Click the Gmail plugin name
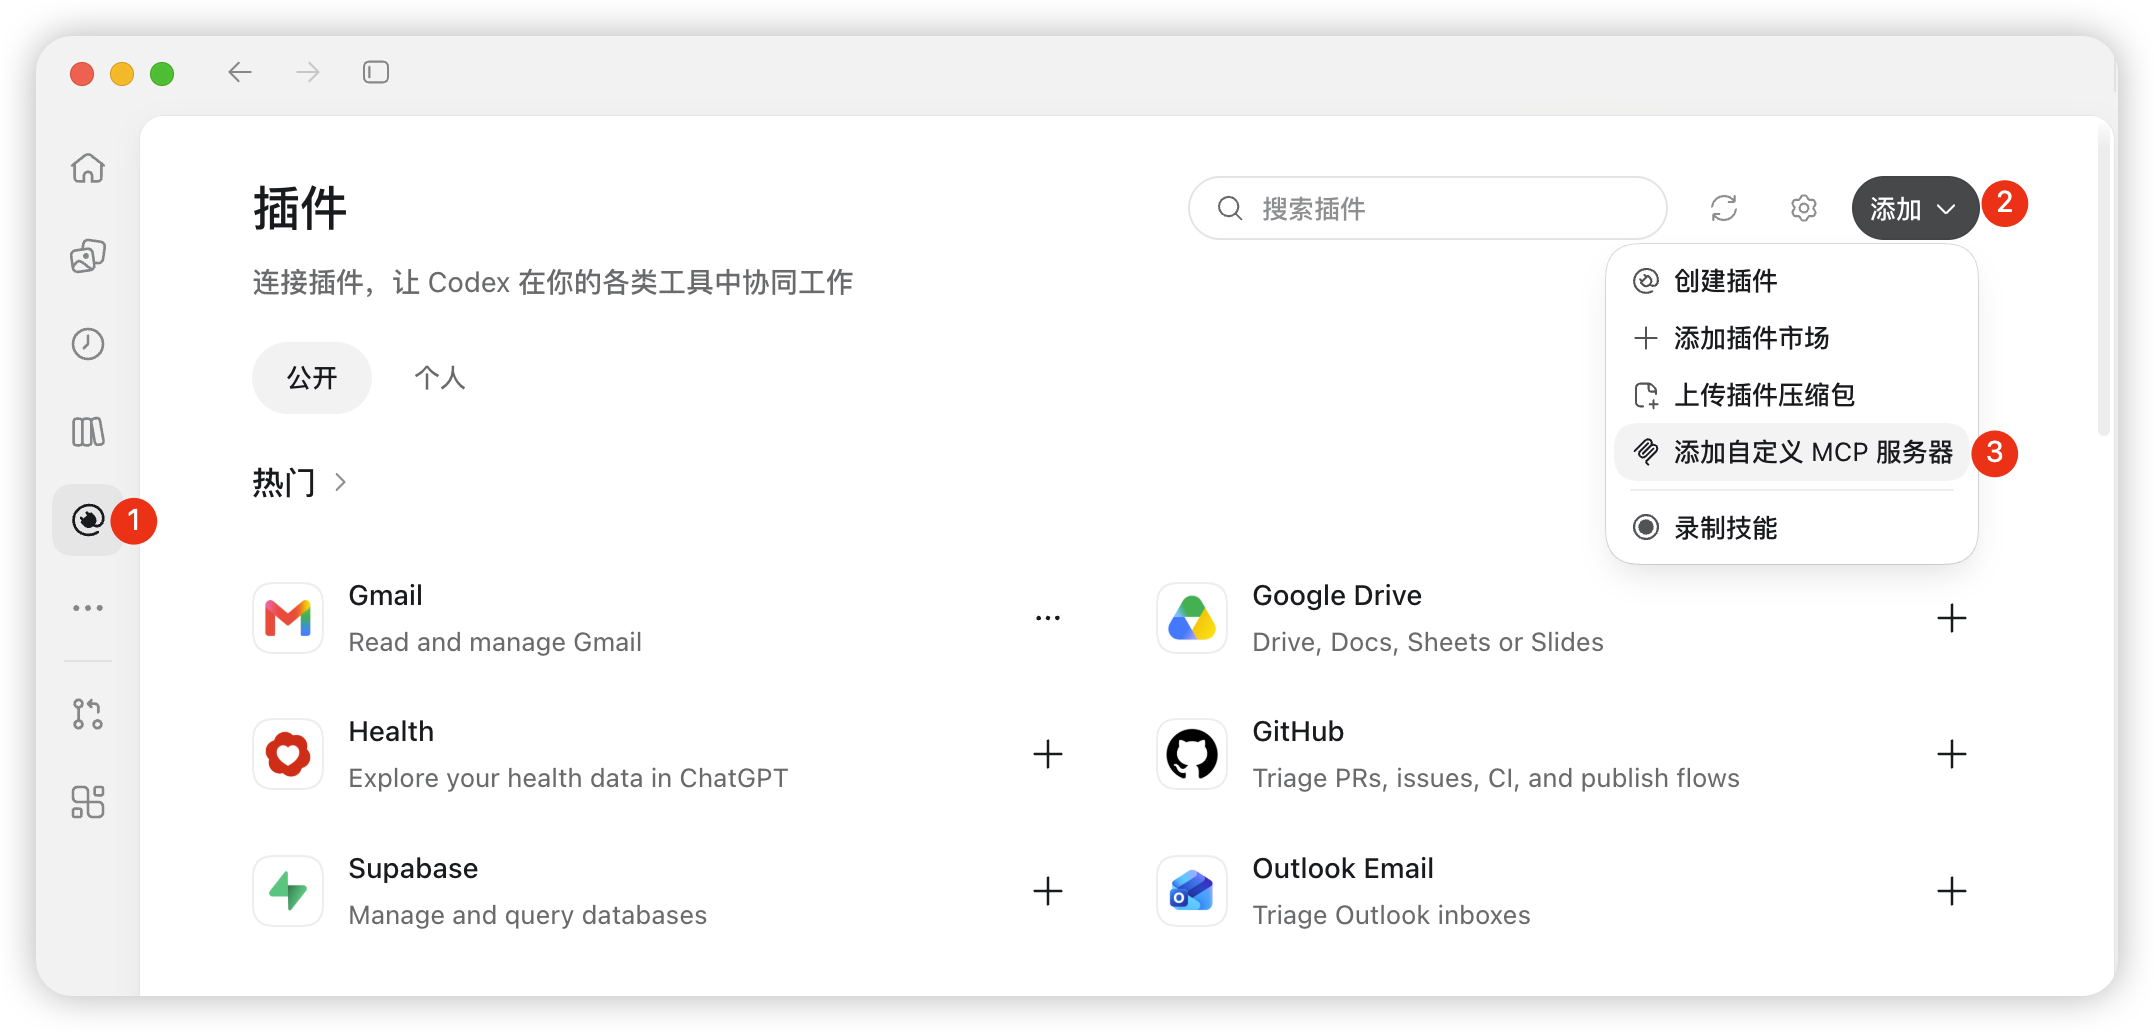Viewport: 2154px width, 1032px height. coord(385,595)
